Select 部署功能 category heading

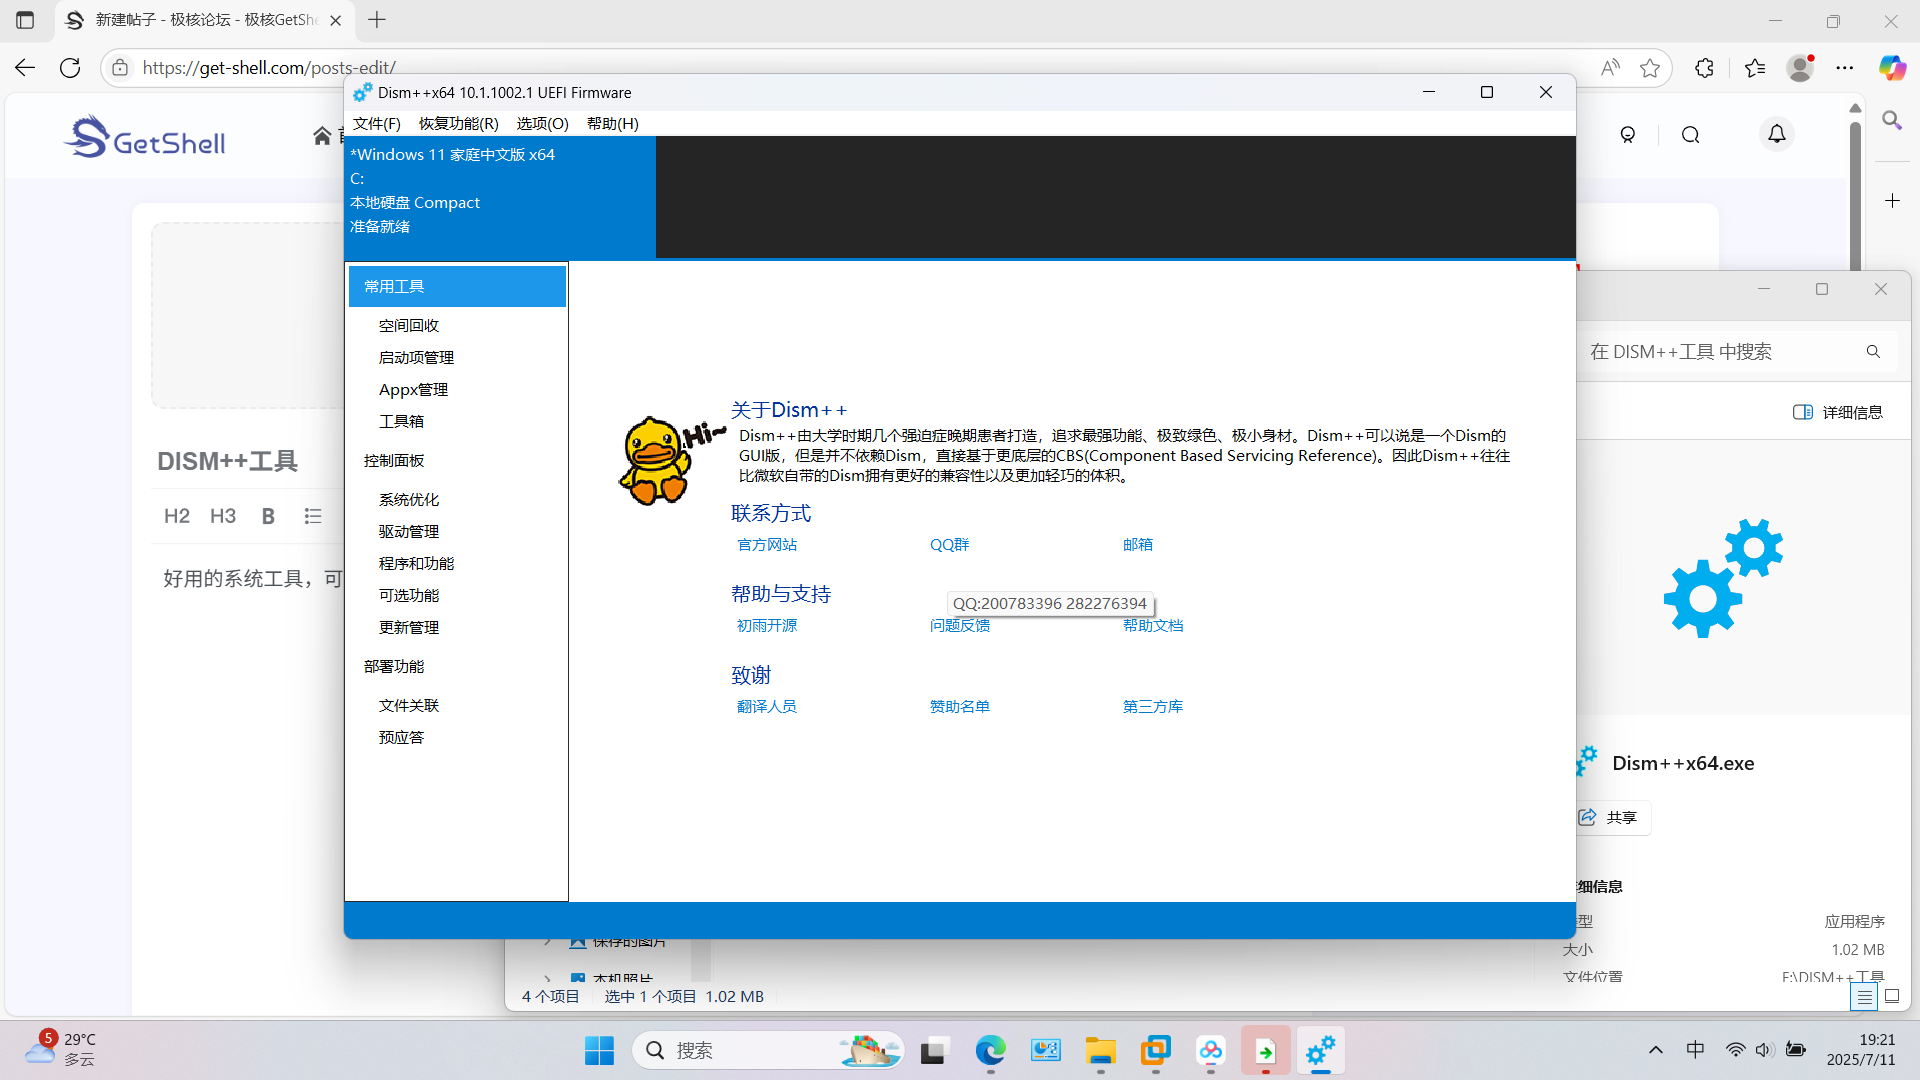[x=394, y=666]
